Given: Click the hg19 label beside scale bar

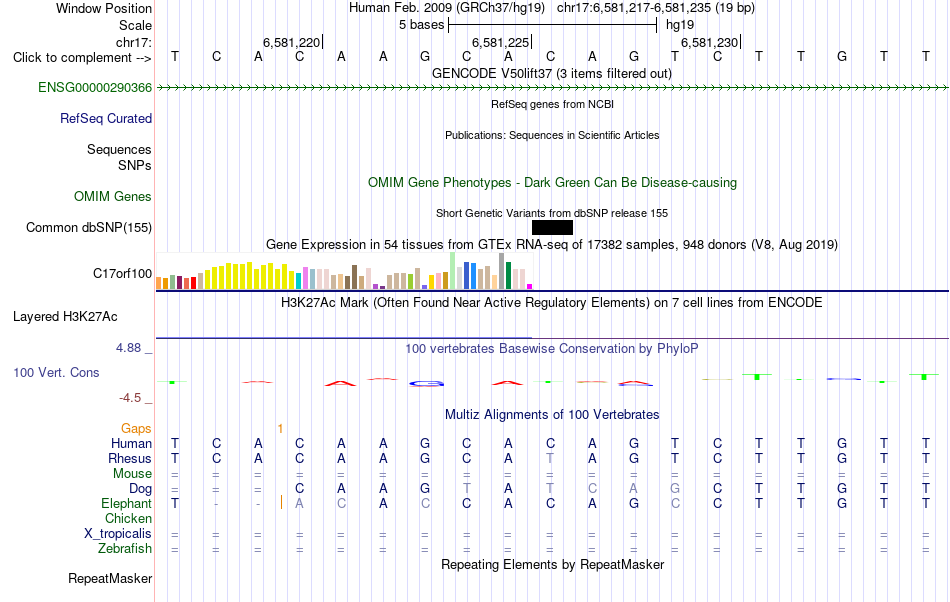Looking at the screenshot, I should [x=680, y=25].
